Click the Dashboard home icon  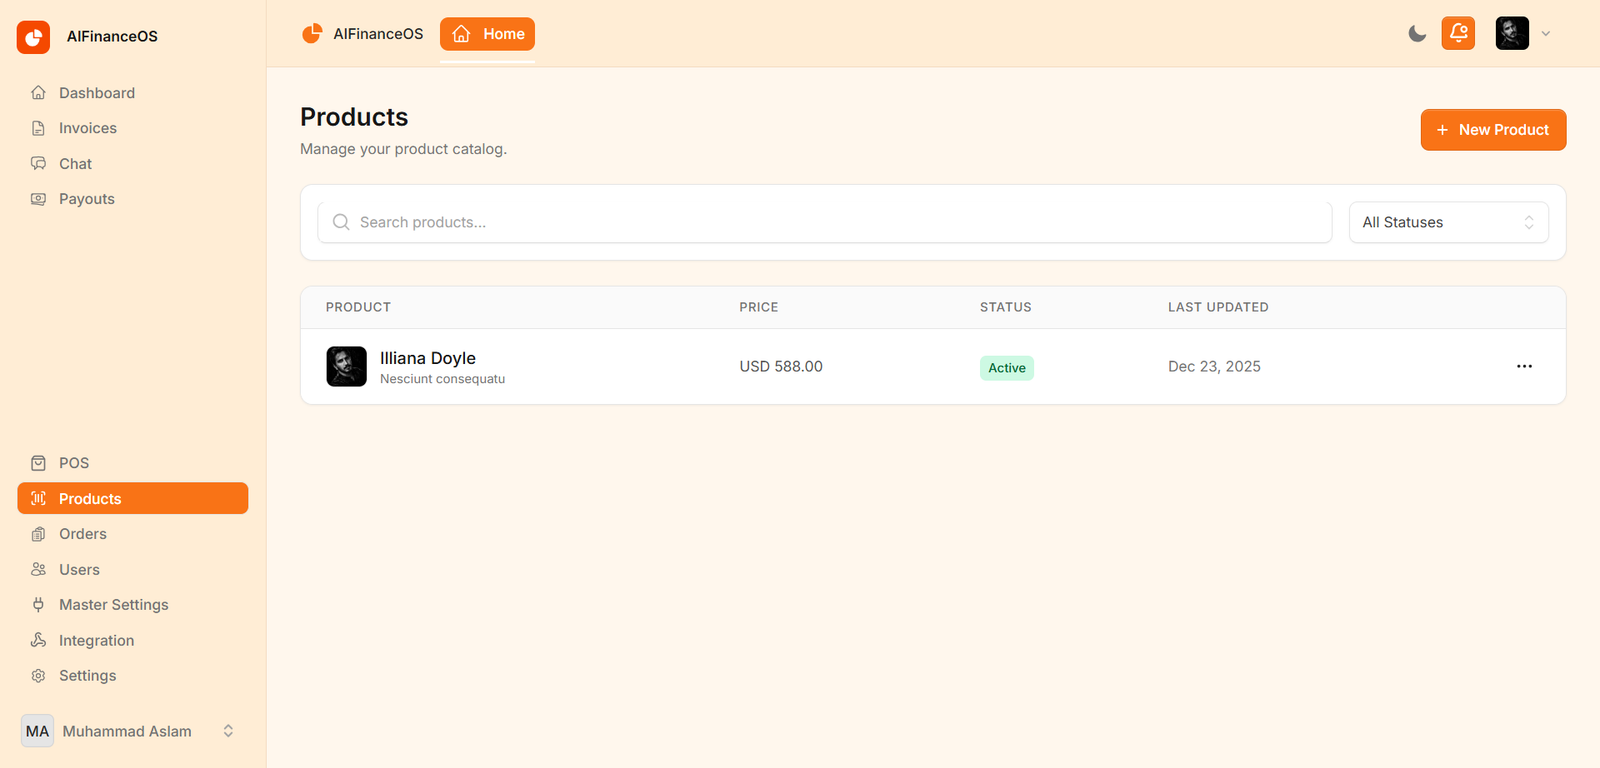pyautogui.click(x=38, y=93)
